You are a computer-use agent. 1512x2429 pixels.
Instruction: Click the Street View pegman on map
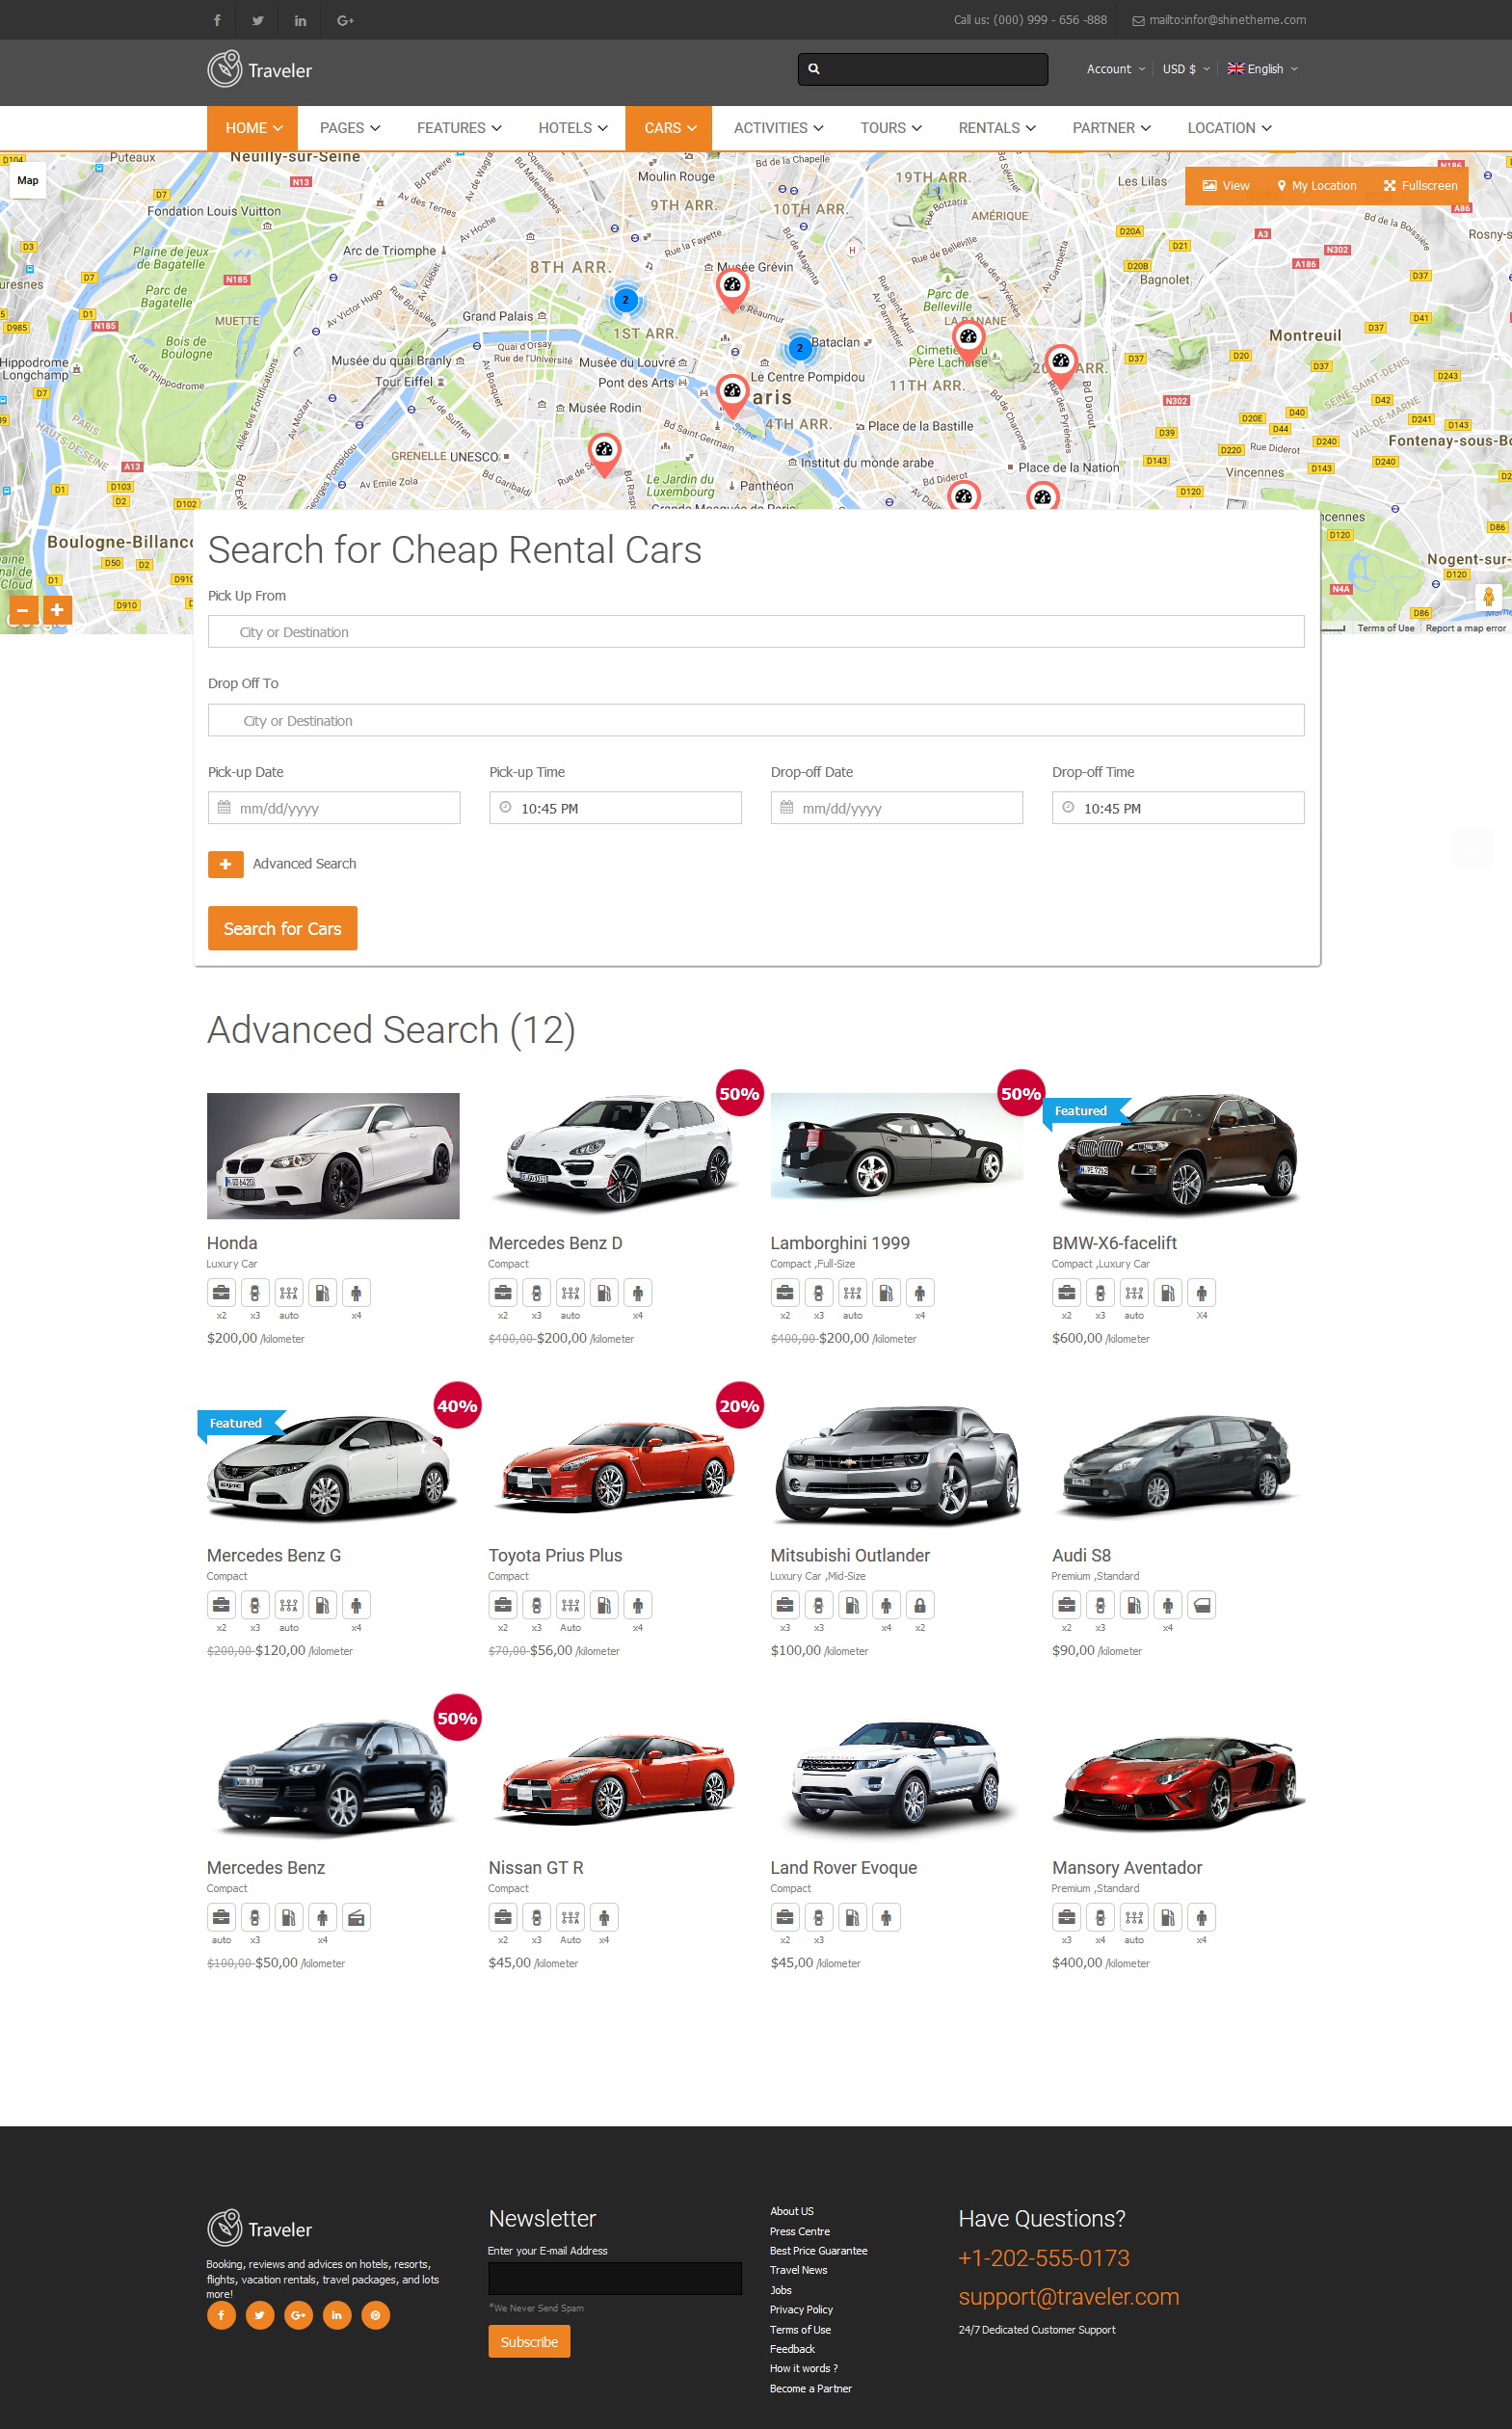point(1488,597)
